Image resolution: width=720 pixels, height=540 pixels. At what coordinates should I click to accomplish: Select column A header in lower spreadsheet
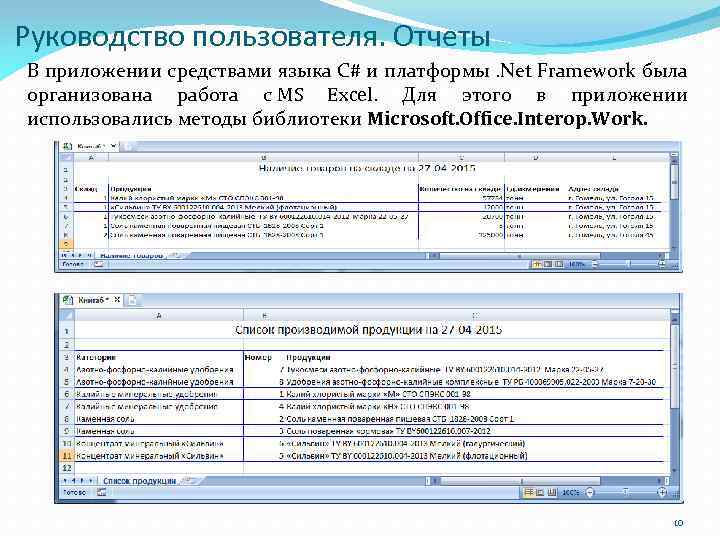coord(159,316)
